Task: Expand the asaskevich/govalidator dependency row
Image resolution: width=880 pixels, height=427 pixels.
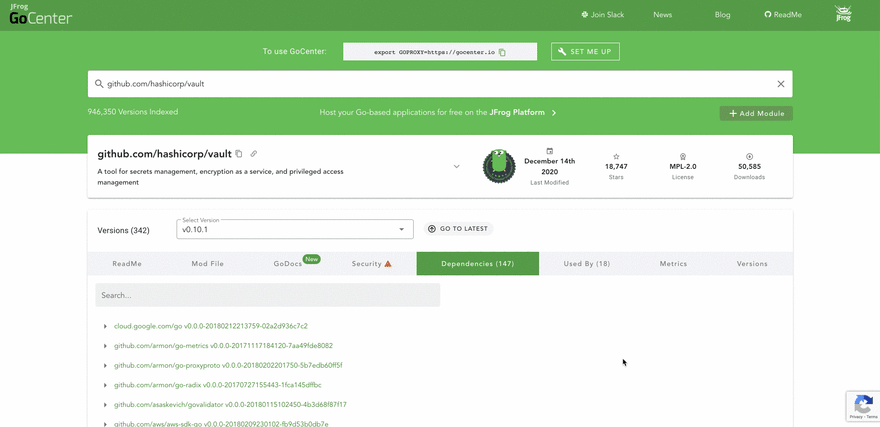Action: (105, 405)
